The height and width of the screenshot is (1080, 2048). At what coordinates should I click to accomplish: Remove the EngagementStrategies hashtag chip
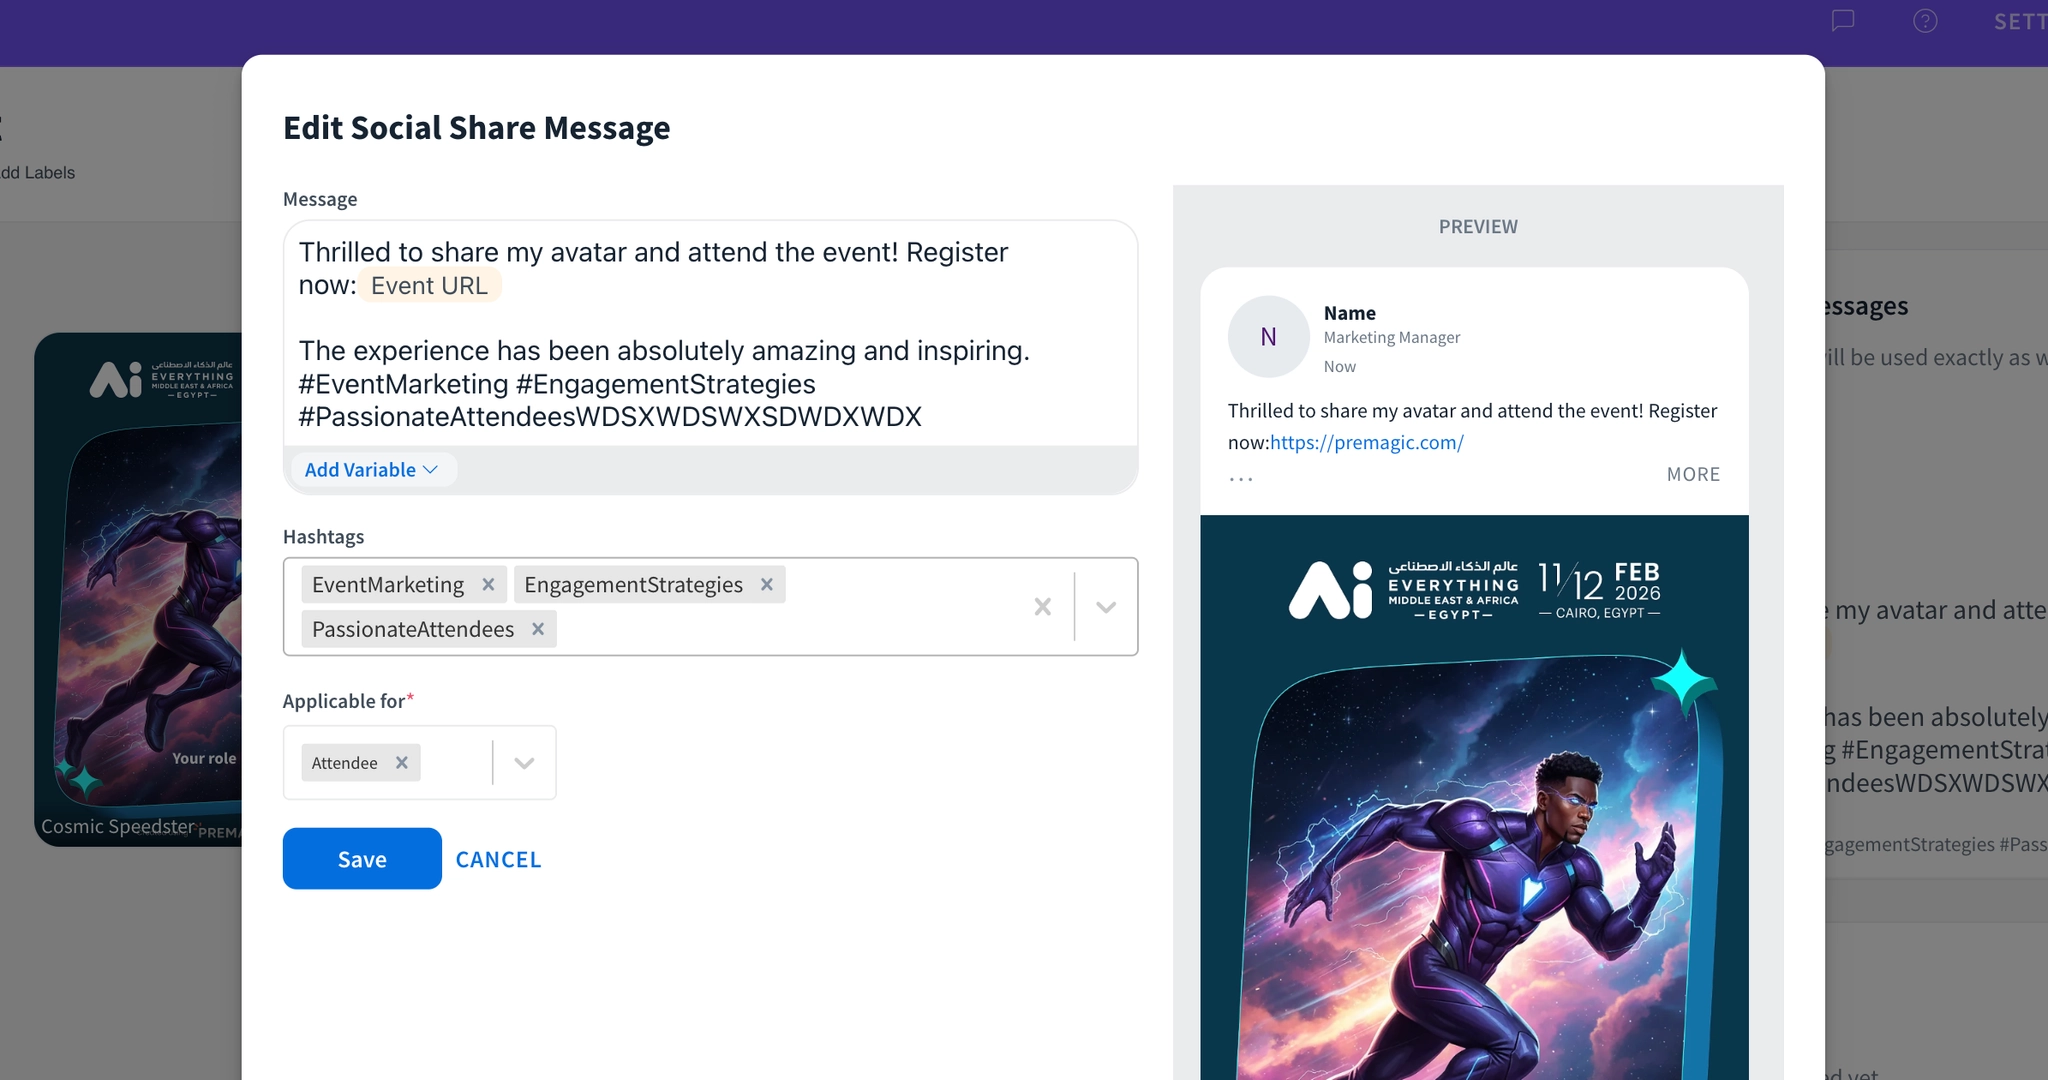tap(767, 585)
